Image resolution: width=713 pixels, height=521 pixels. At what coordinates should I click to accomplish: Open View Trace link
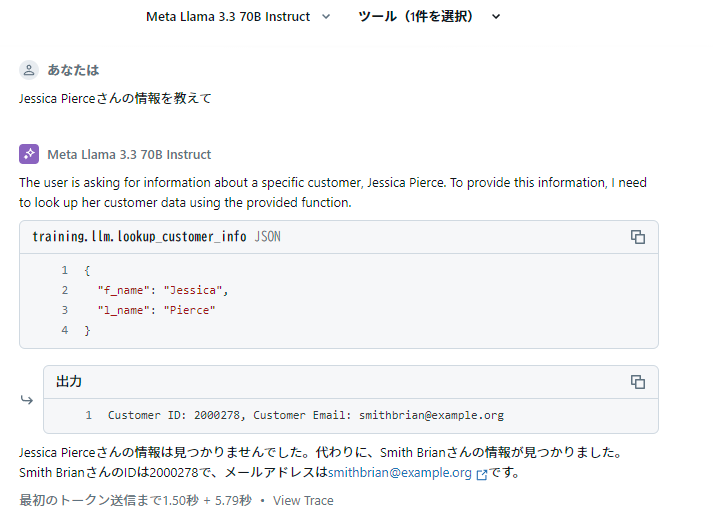(x=303, y=501)
